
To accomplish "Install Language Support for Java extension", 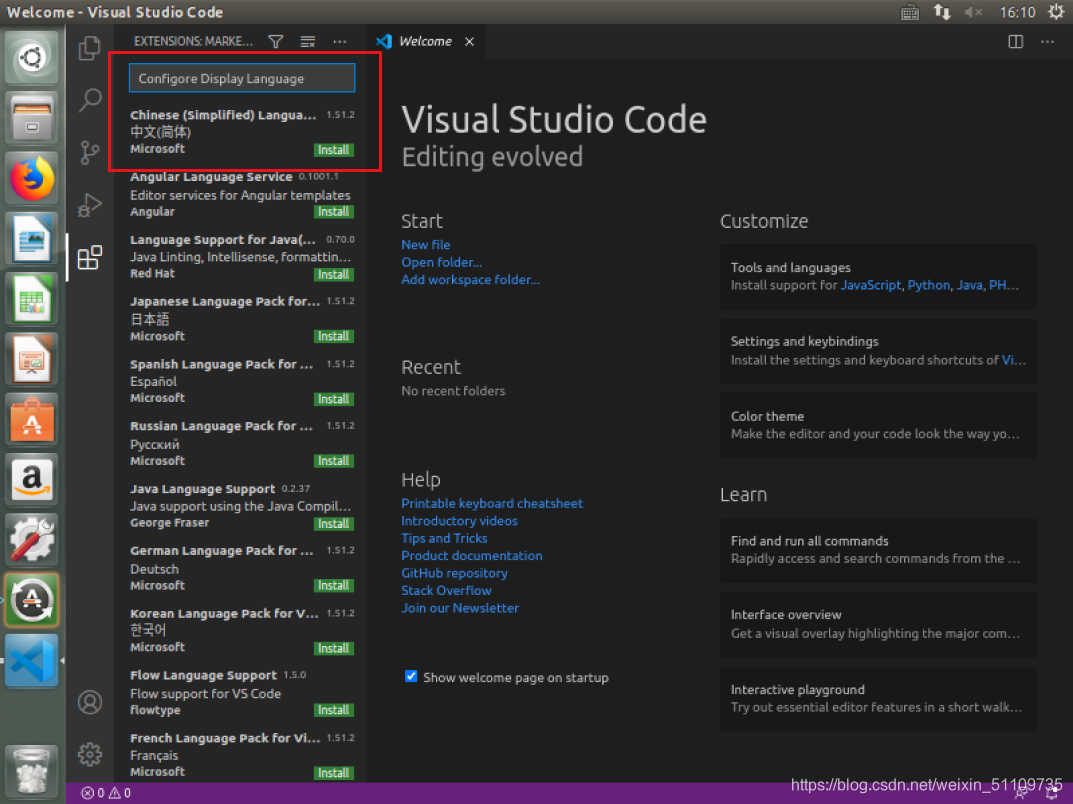I will tap(333, 274).
